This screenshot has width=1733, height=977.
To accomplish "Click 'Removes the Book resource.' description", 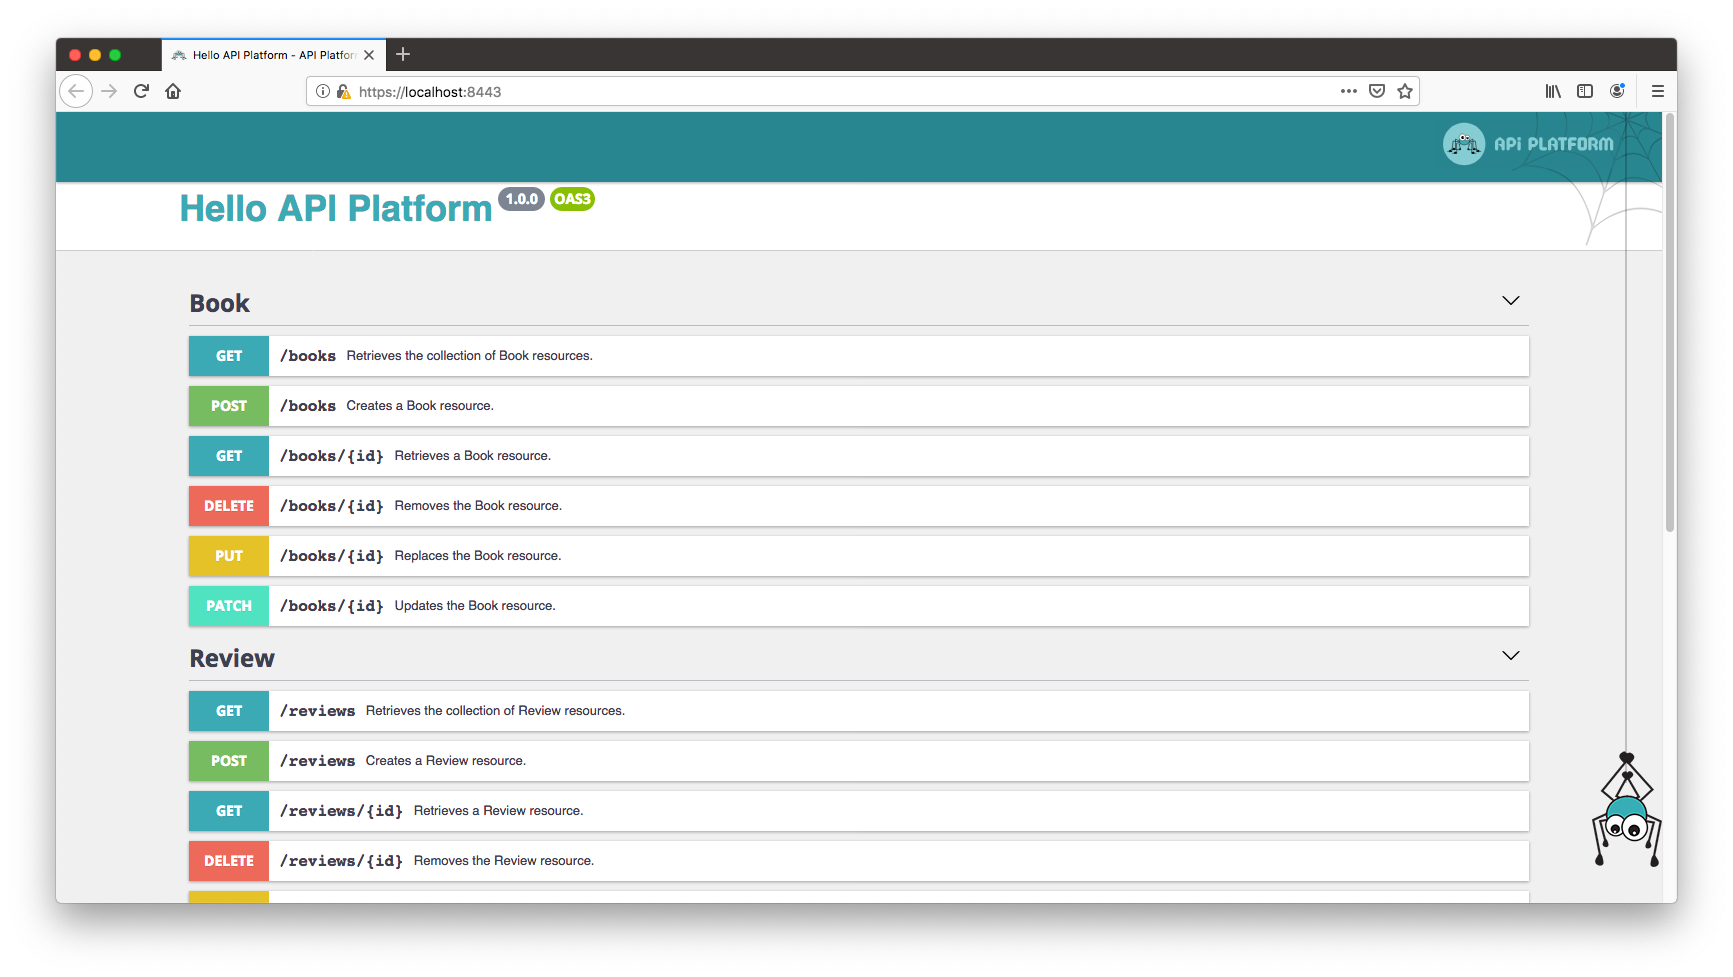I will click(478, 506).
